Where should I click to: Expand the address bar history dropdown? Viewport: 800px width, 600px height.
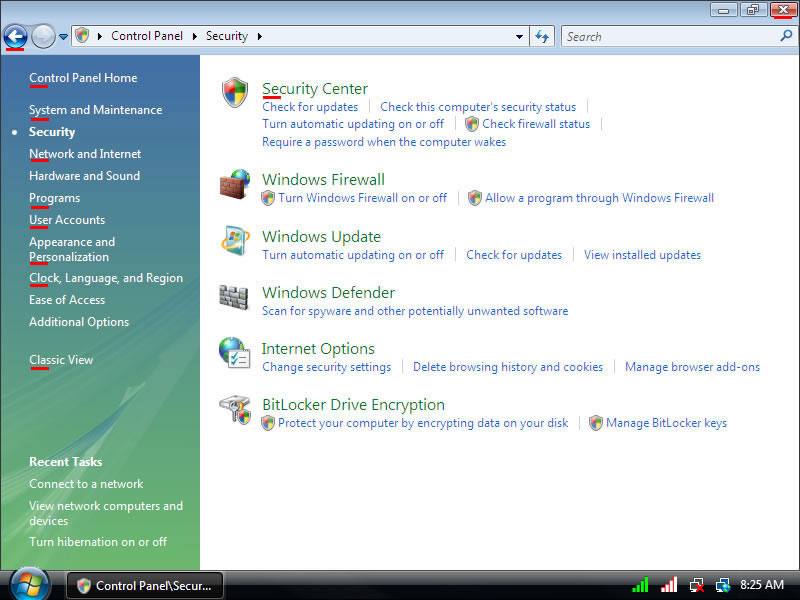click(x=519, y=36)
